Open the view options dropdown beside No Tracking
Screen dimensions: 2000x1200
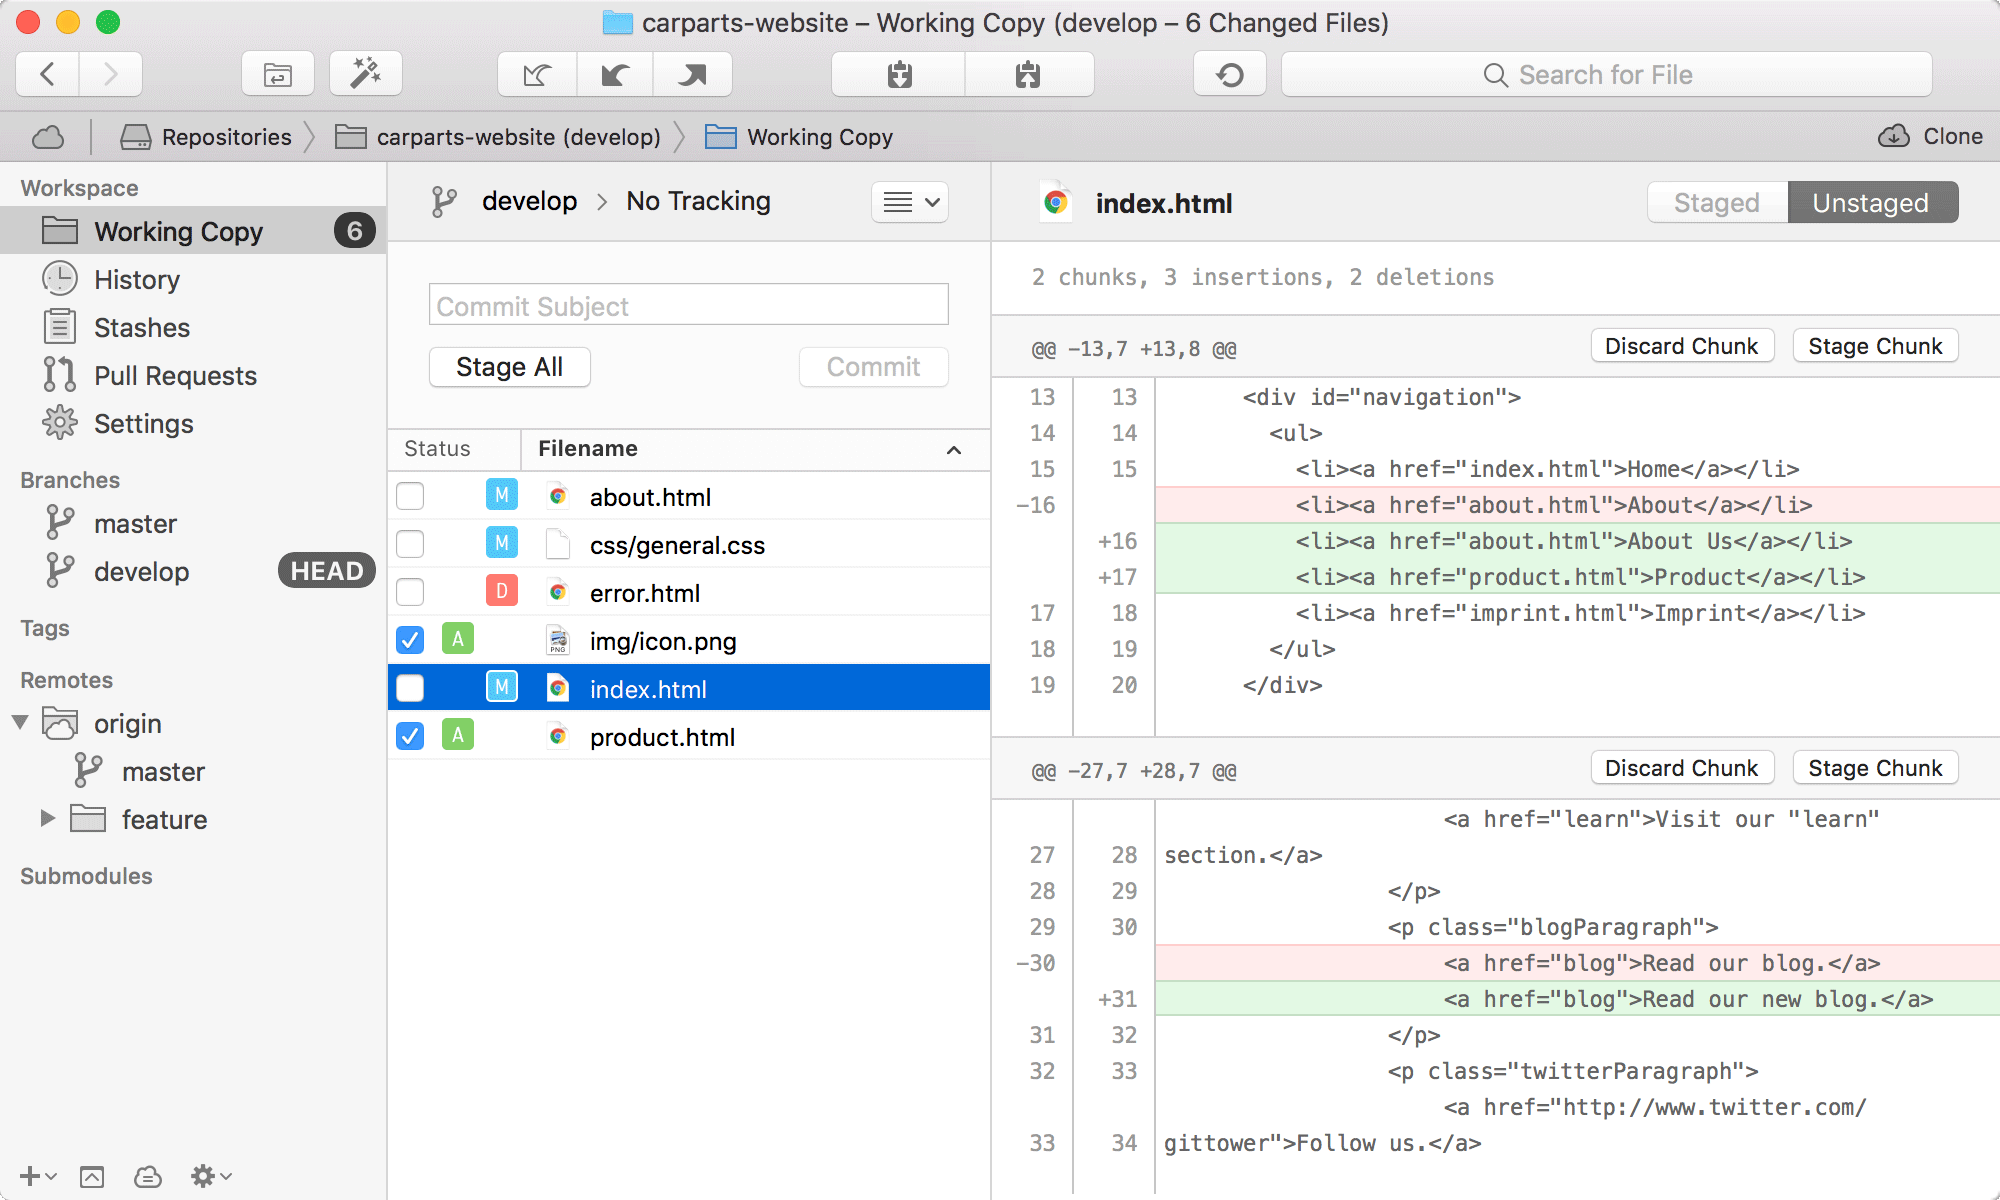pyautogui.click(x=909, y=202)
